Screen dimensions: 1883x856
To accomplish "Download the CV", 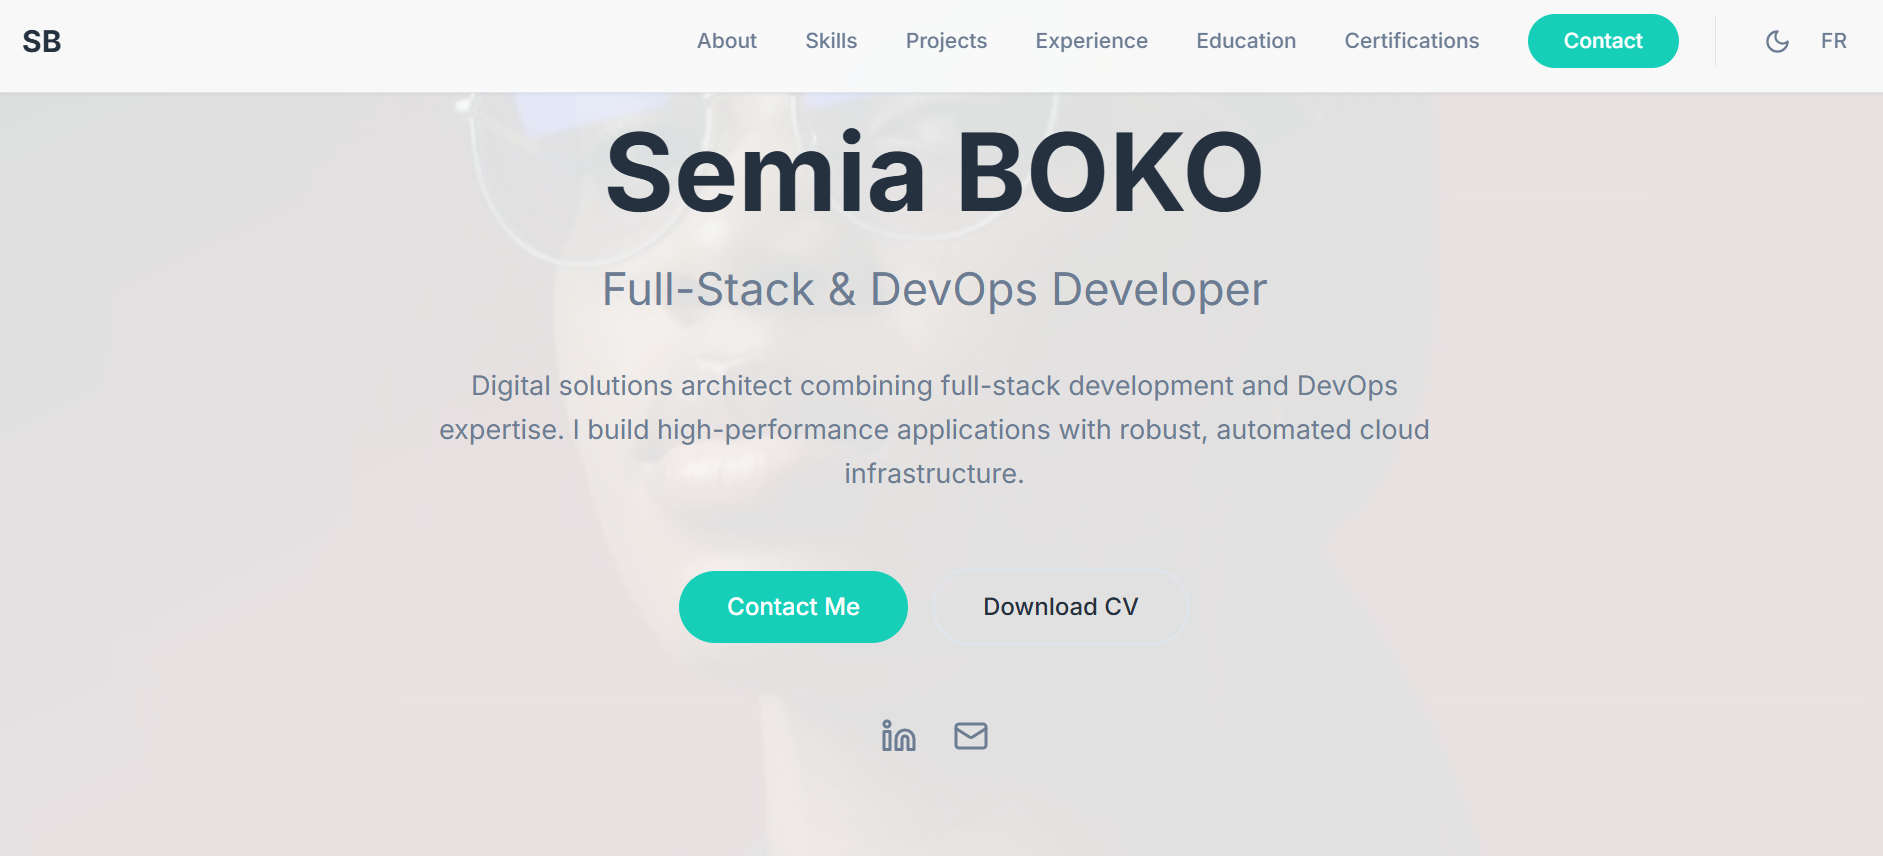I will [x=1060, y=607].
